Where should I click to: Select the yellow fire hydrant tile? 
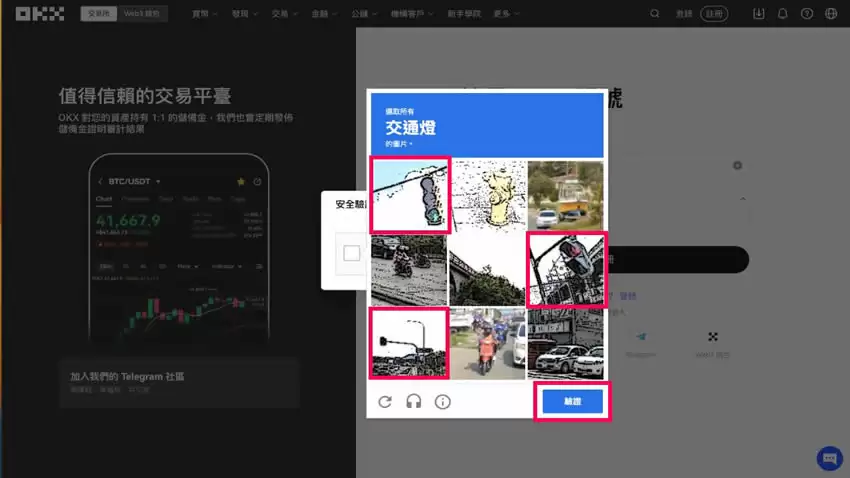[x=487, y=195]
